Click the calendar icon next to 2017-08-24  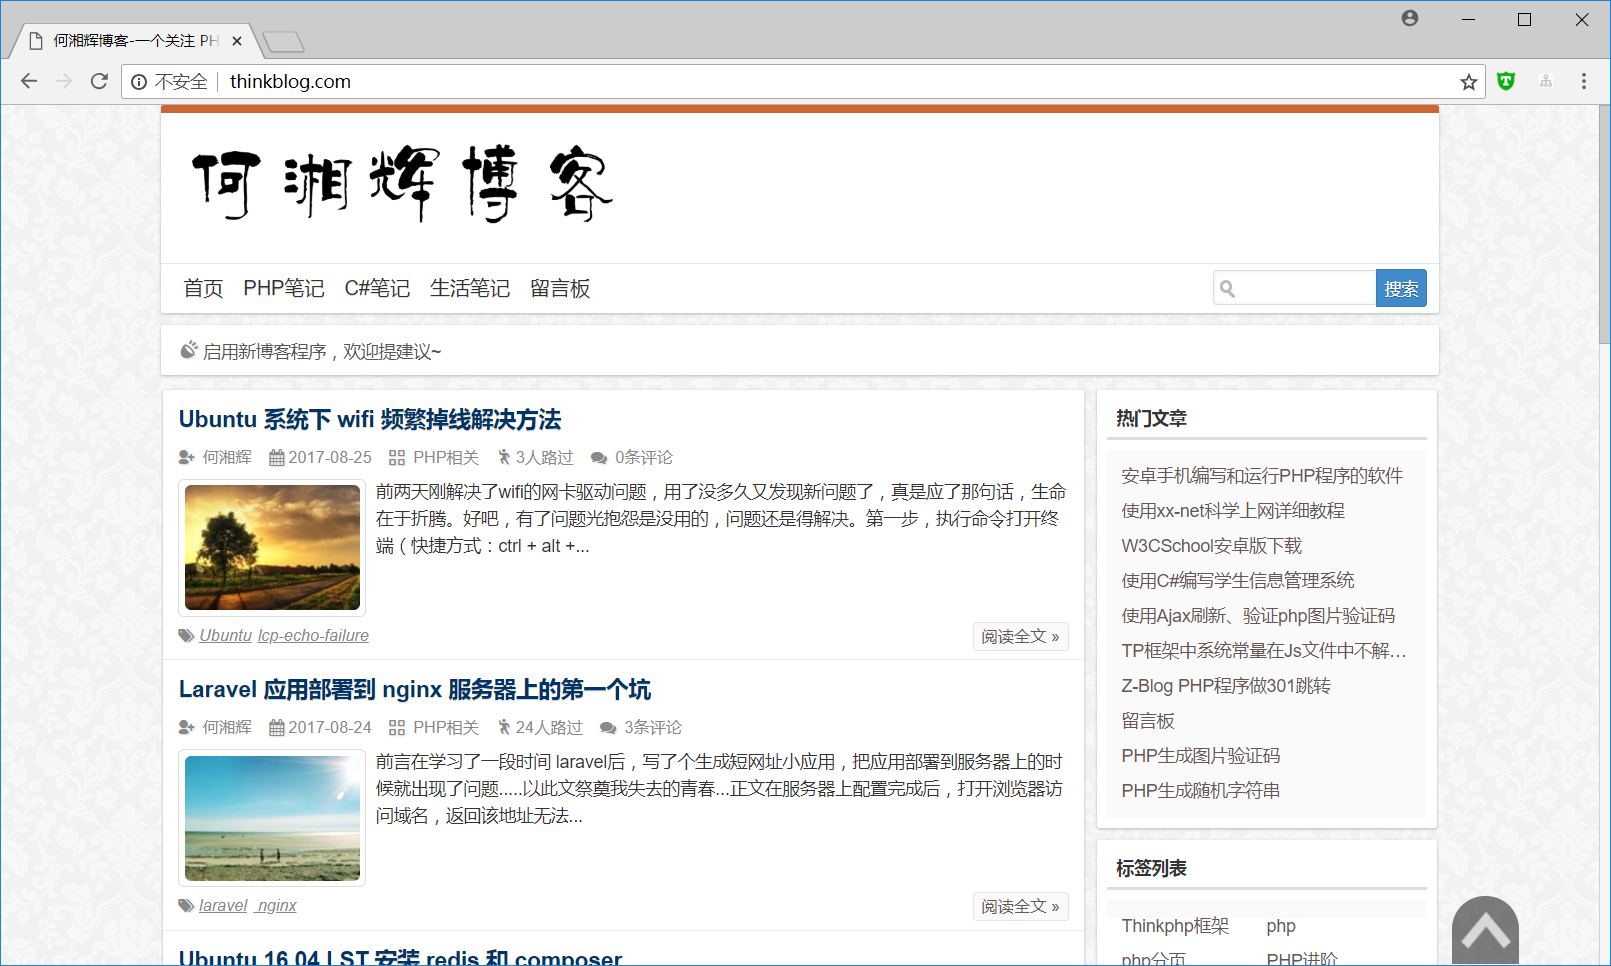pyautogui.click(x=277, y=727)
